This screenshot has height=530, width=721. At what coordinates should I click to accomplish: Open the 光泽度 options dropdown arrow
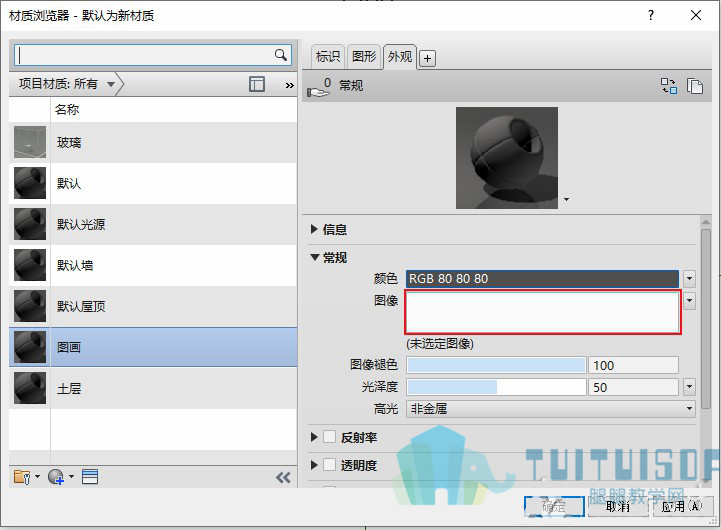coord(689,387)
